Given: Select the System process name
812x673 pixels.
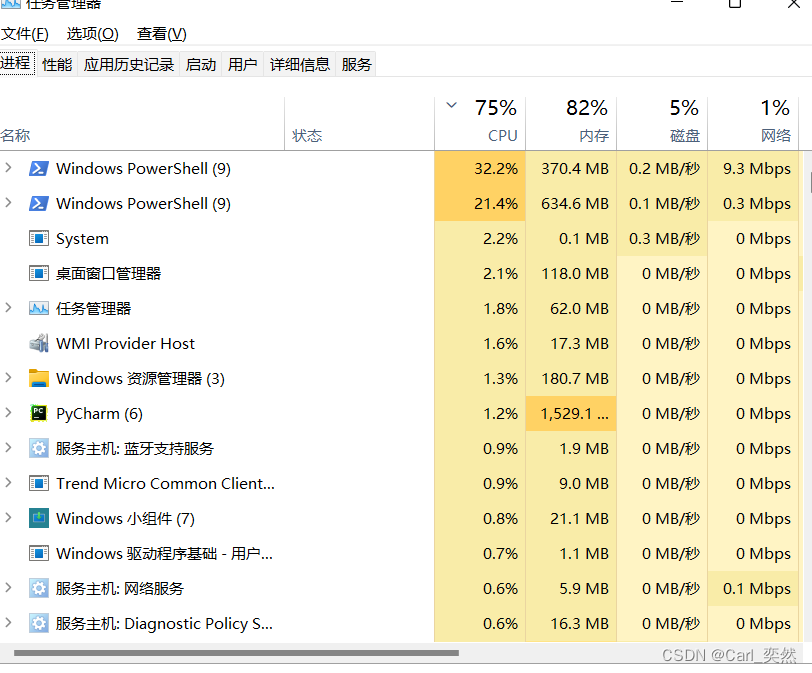Looking at the screenshot, I should click(82, 239).
